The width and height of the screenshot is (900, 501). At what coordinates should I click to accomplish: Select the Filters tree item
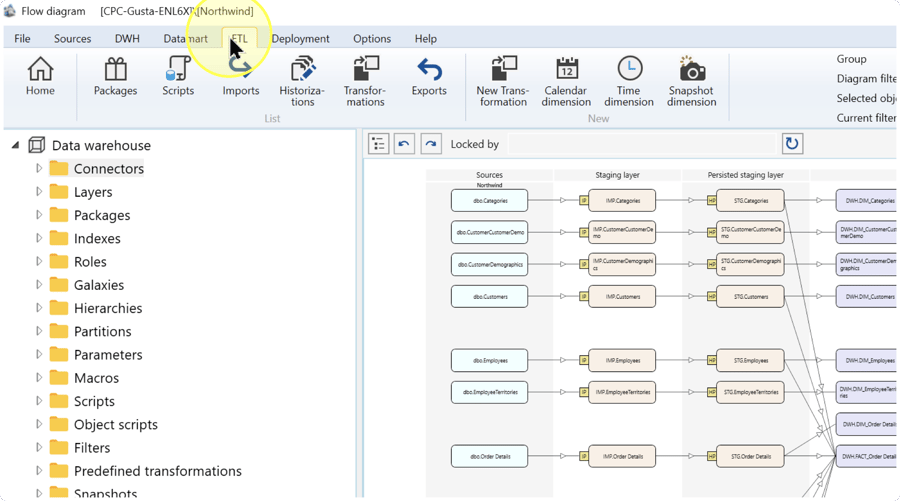[92, 448]
